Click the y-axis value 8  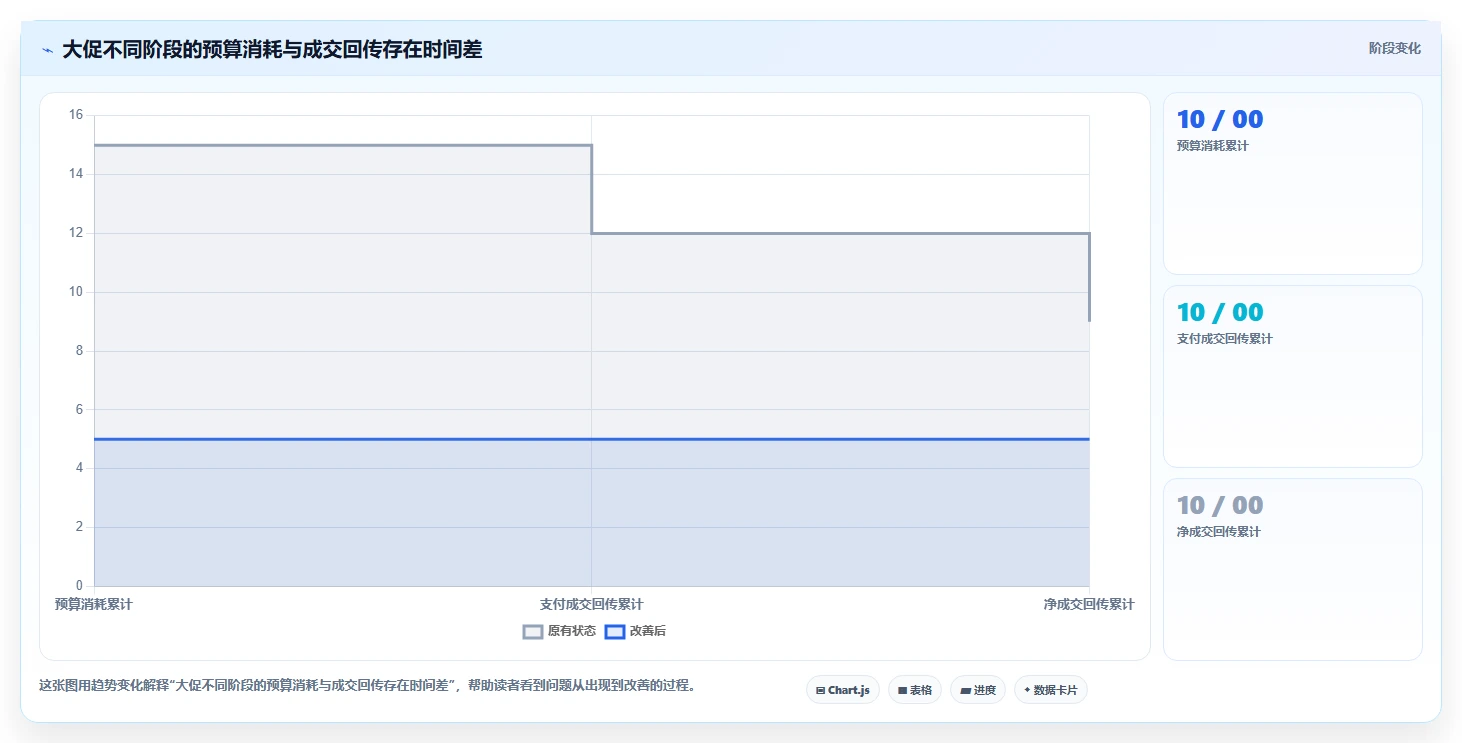(x=80, y=351)
